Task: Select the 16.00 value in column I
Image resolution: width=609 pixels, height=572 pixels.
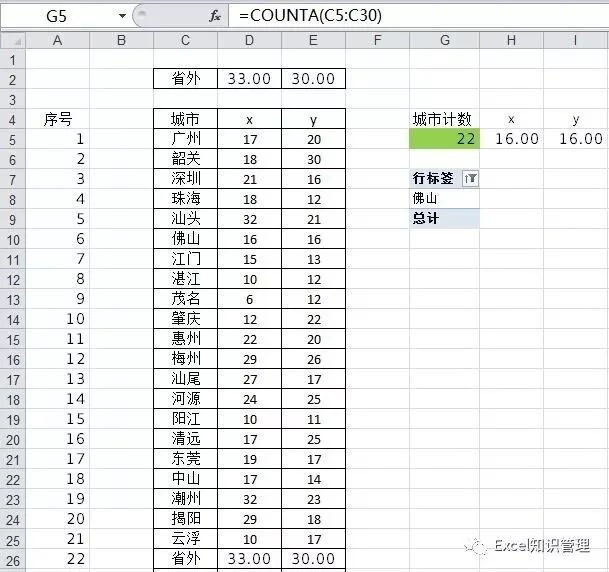Action: 576,139
